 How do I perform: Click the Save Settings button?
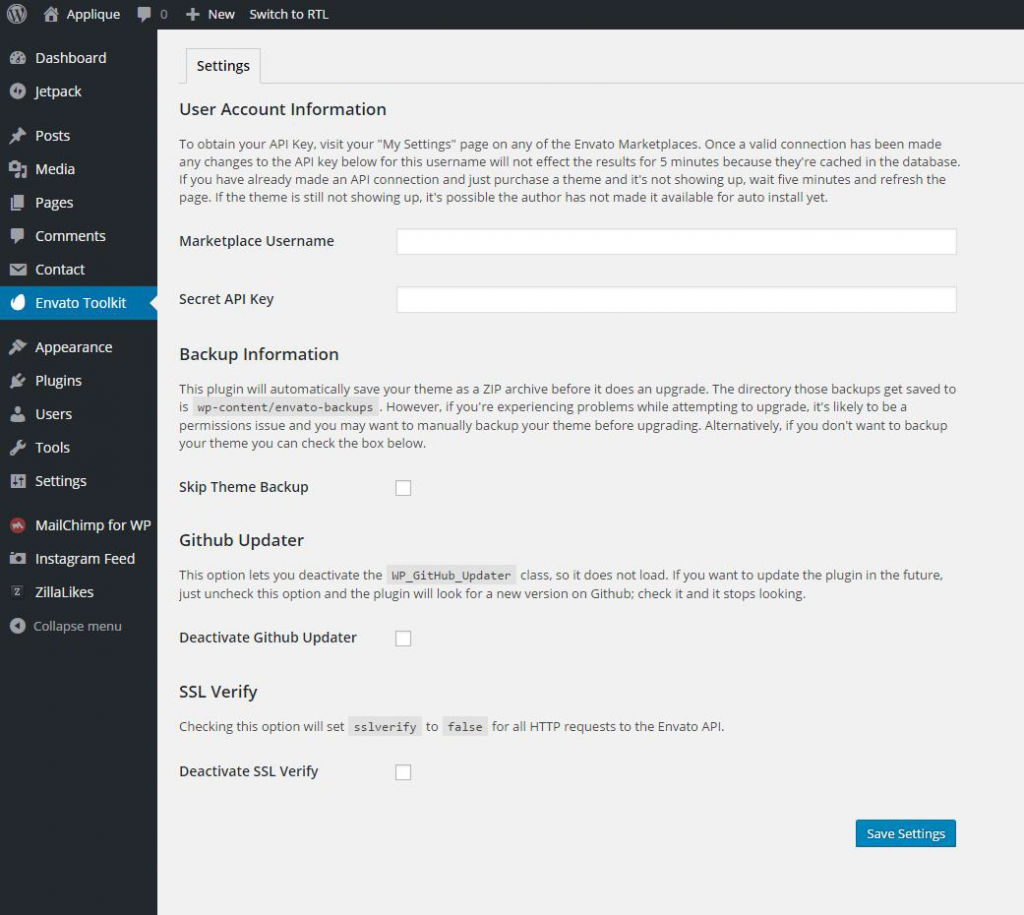tap(904, 833)
